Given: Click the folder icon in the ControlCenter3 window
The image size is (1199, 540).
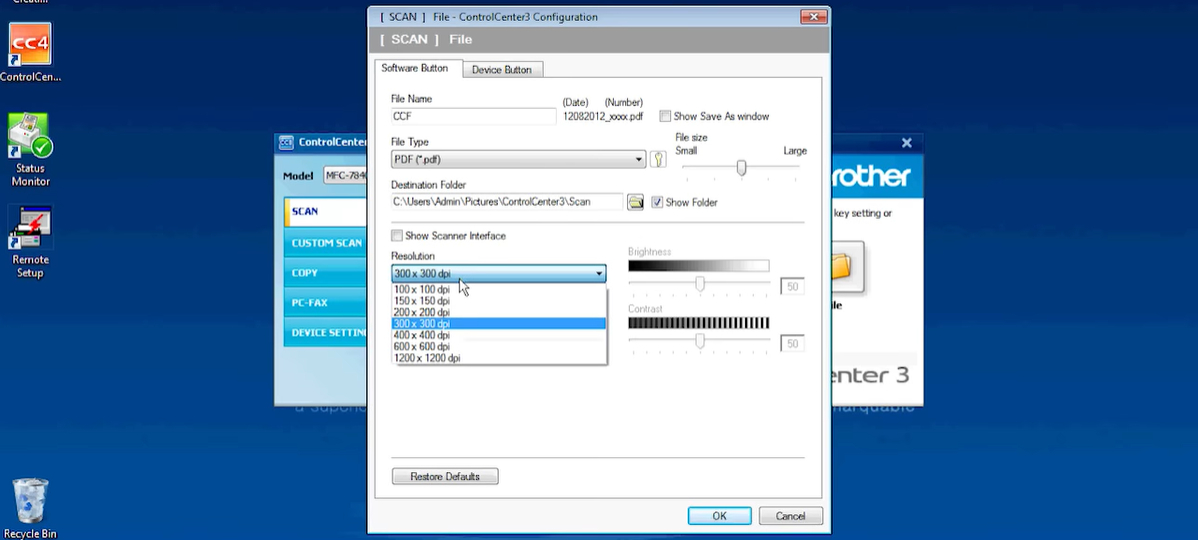Looking at the screenshot, I should pyautogui.click(x=840, y=267).
